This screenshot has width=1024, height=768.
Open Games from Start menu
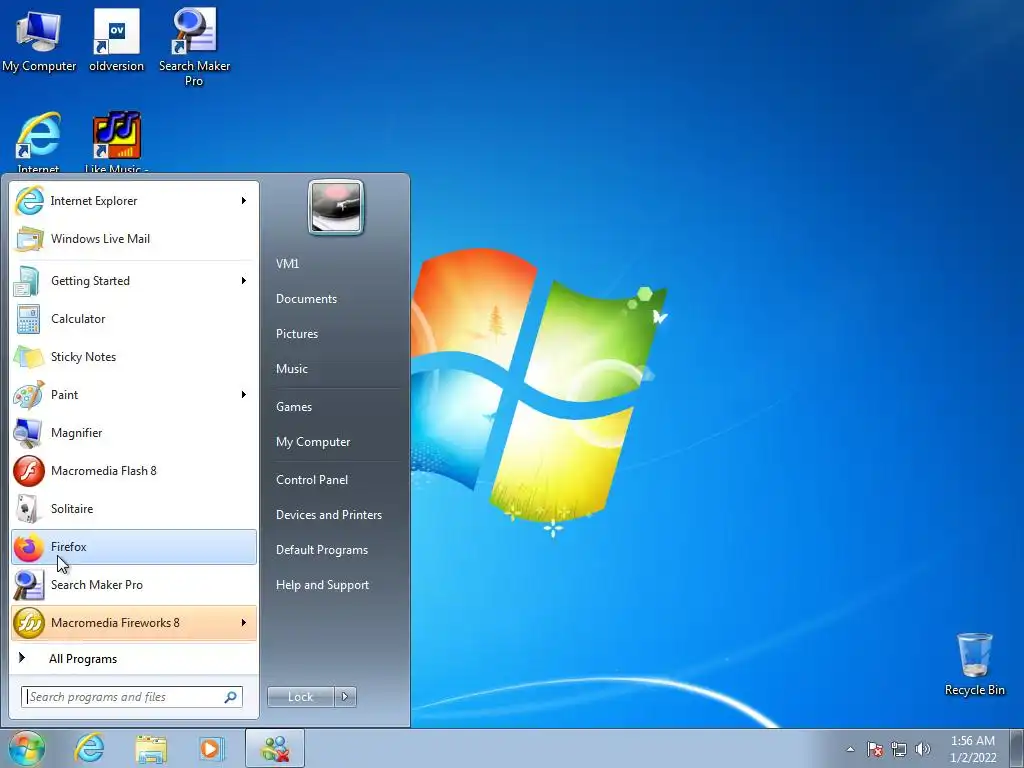(294, 407)
